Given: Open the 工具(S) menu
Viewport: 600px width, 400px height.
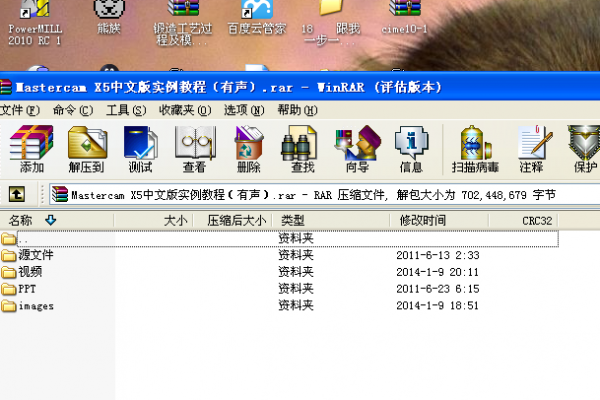Looking at the screenshot, I should point(126,111).
